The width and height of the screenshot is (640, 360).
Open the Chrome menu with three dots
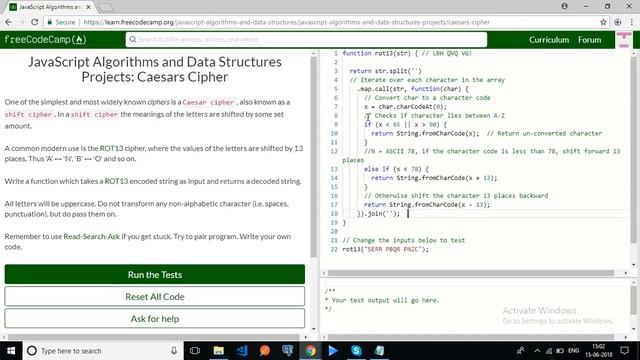(x=632, y=22)
